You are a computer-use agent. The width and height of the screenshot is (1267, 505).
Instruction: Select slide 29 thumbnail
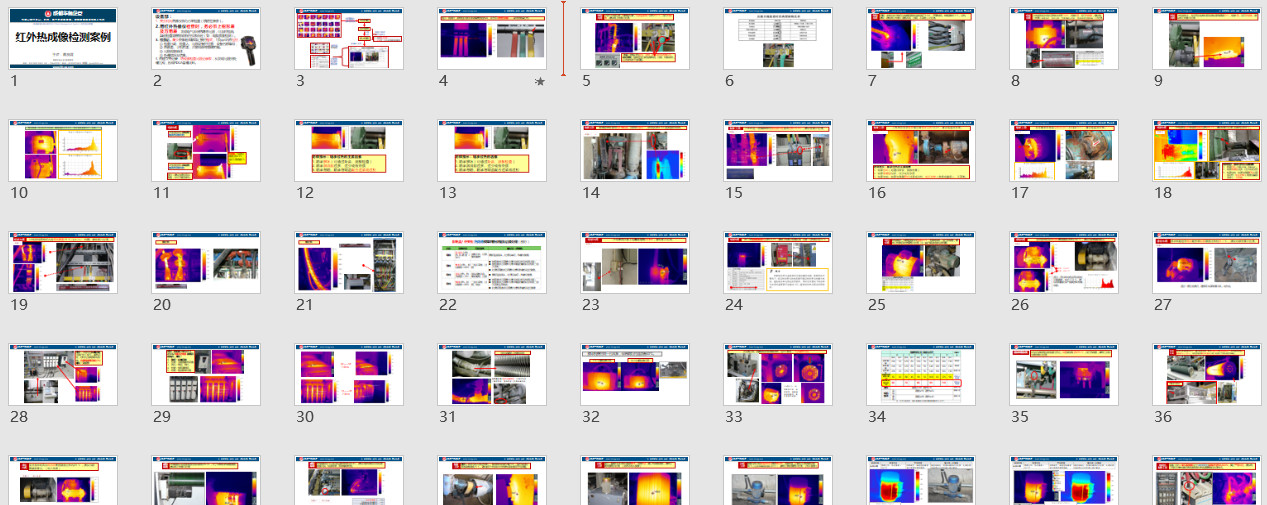(206, 375)
